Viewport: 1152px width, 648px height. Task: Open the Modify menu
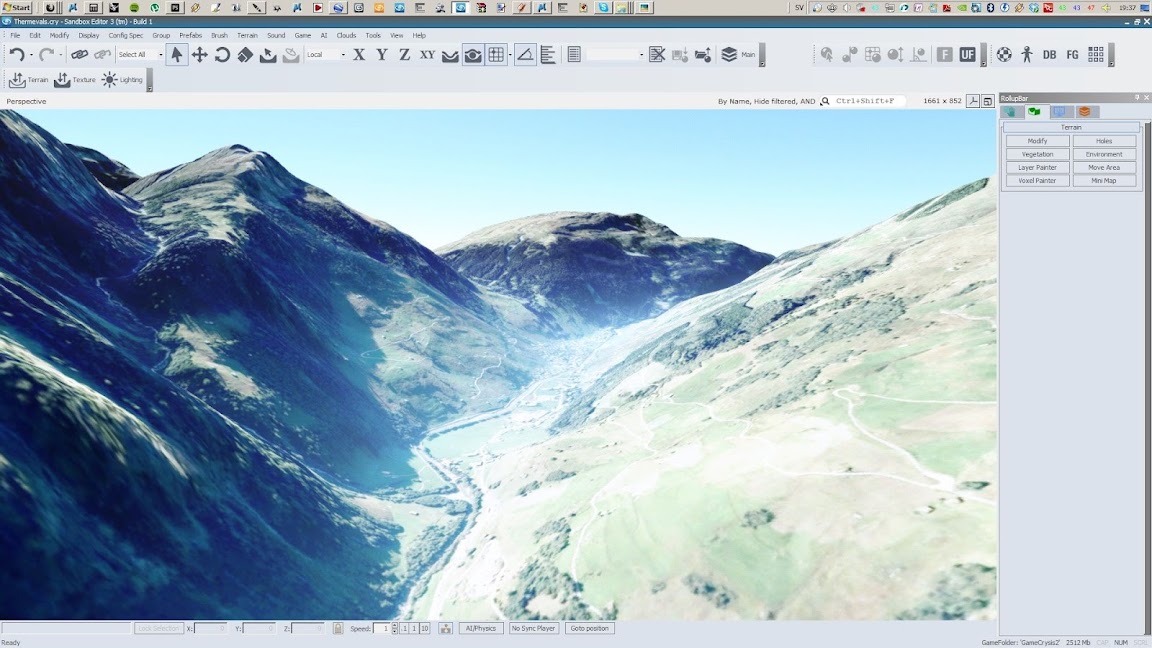pyautogui.click(x=60, y=35)
